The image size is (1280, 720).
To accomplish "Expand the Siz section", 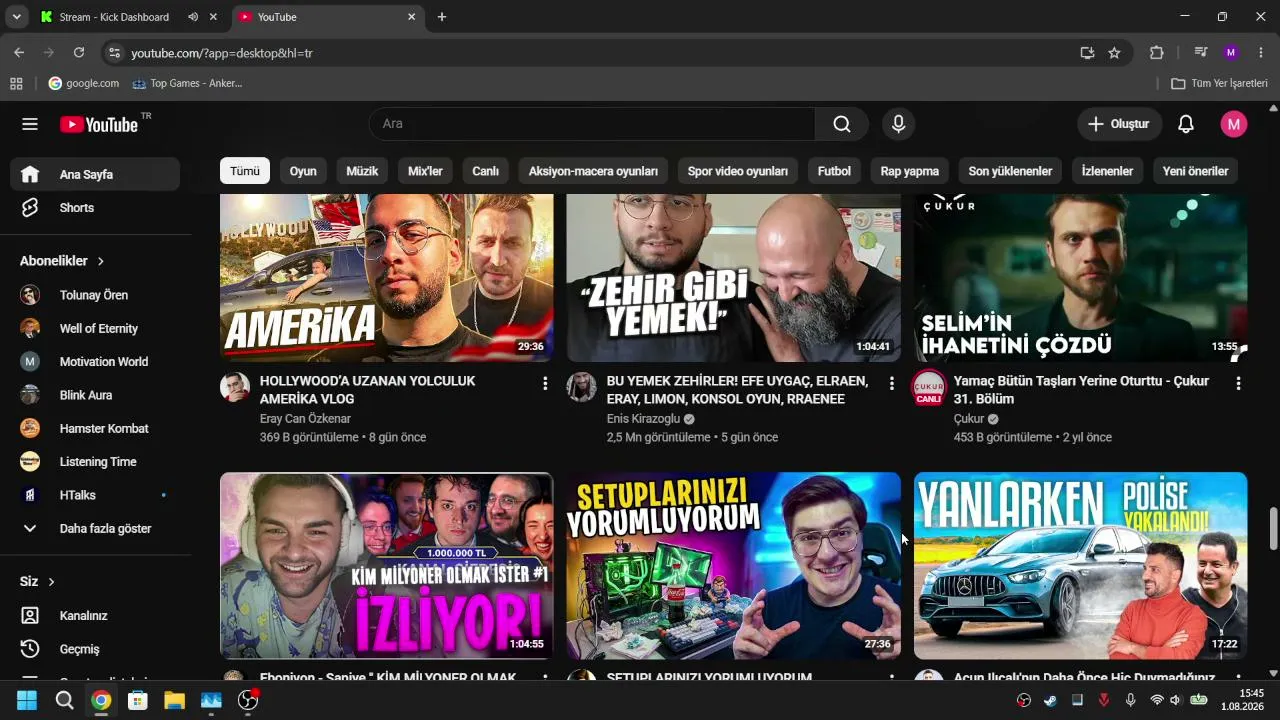I will [x=38, y=581].
